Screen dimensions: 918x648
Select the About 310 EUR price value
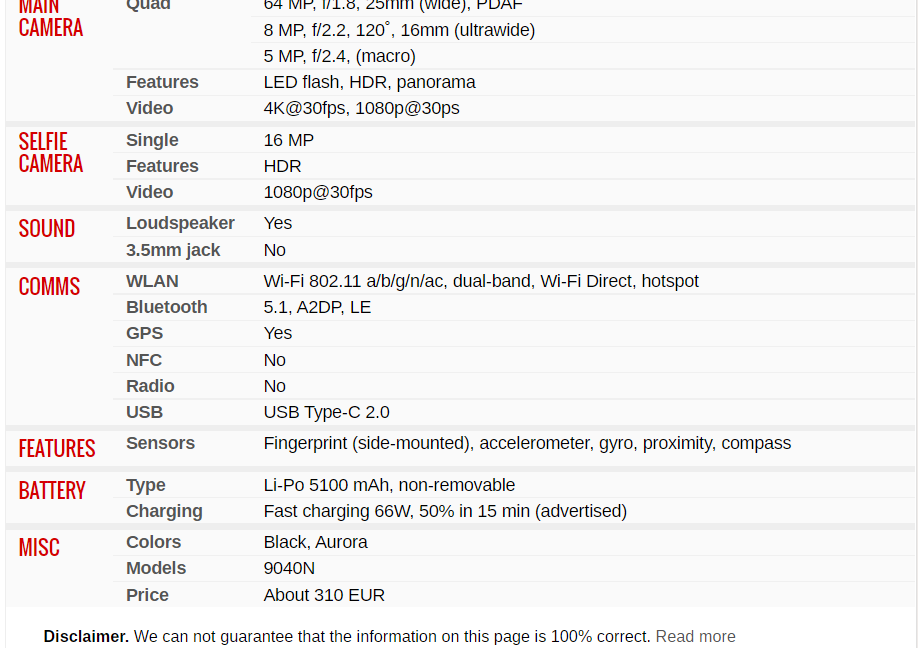point(324,595)
